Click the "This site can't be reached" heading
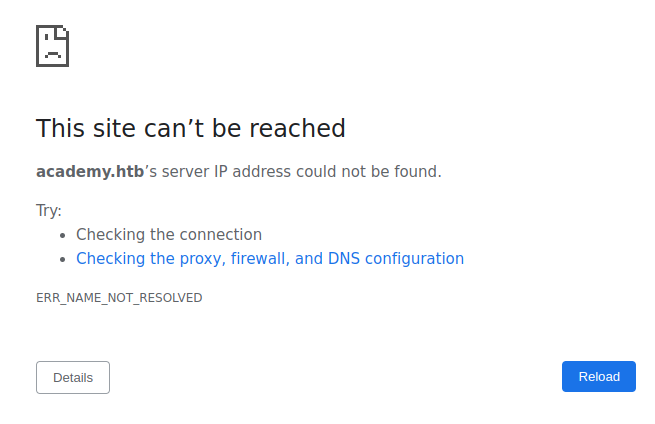This screenshot has height=424, width=655. coord(191,129)
